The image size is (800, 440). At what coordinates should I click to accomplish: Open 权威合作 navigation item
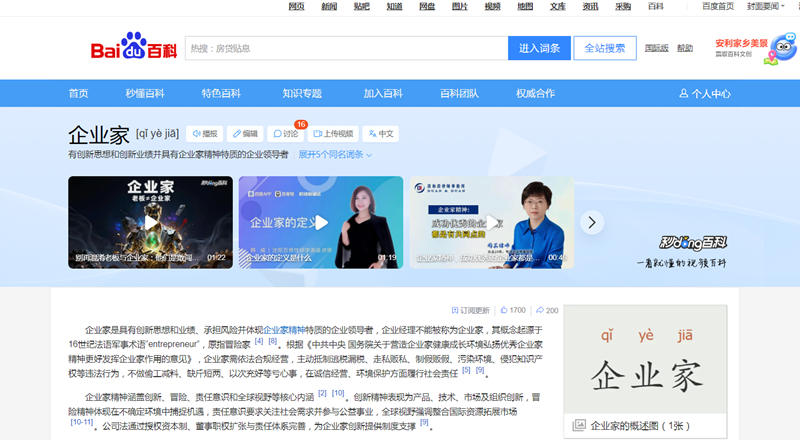click(x=535, y=93)
